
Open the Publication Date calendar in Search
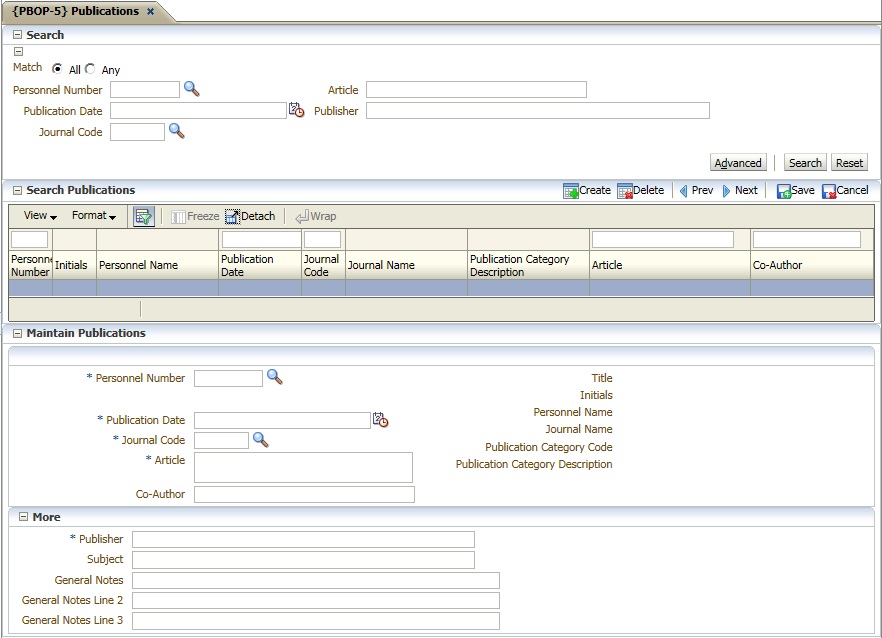(296, 111)
